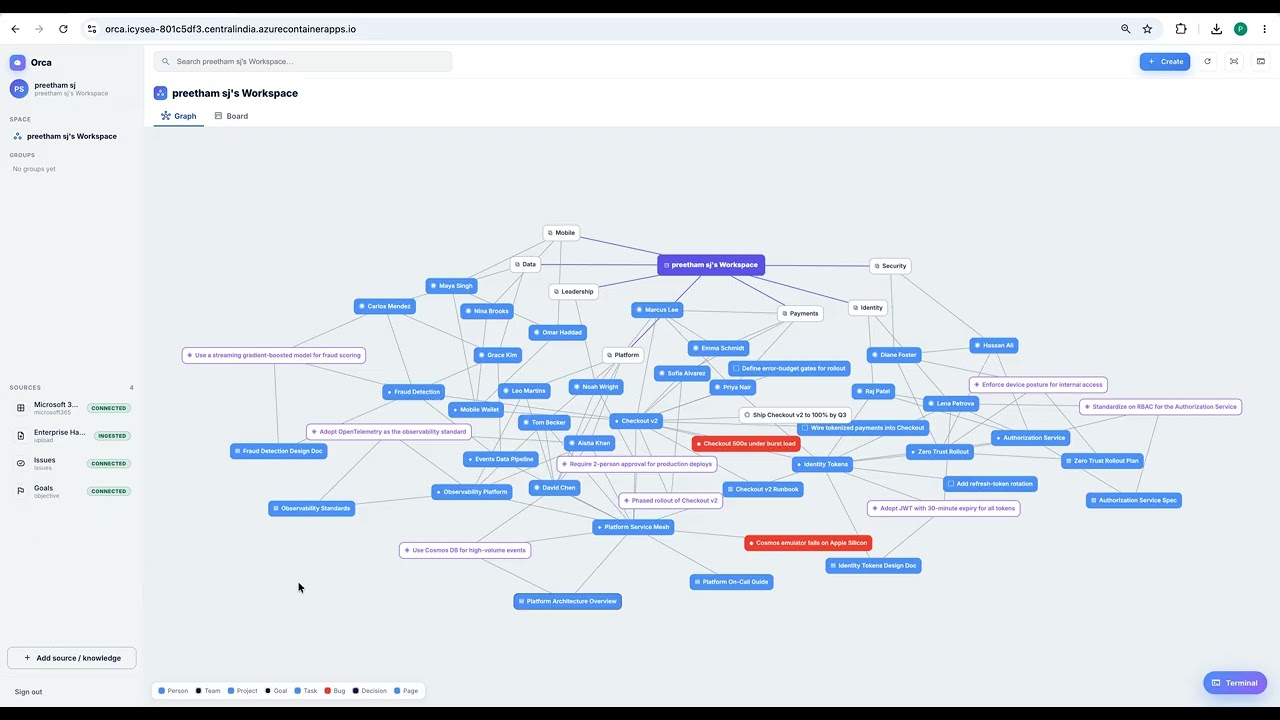Open the Chrome three-dot menu
This screenshot has height=720, width=1280.
coord(1264,29)
